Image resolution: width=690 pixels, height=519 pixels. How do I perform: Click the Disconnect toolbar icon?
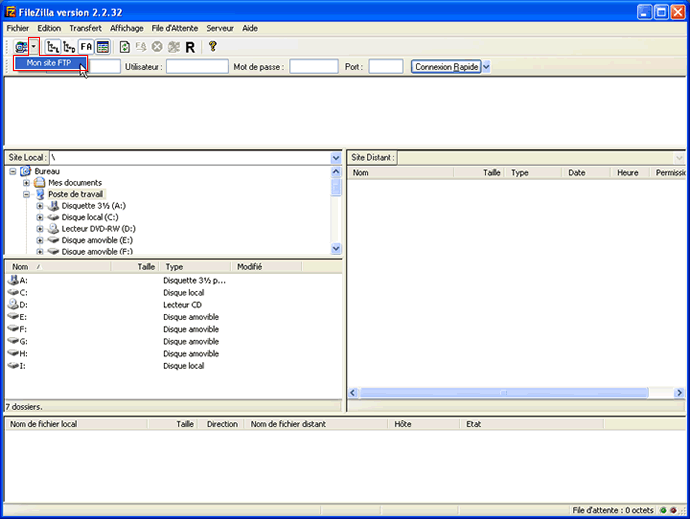click(x=174, y=47)
